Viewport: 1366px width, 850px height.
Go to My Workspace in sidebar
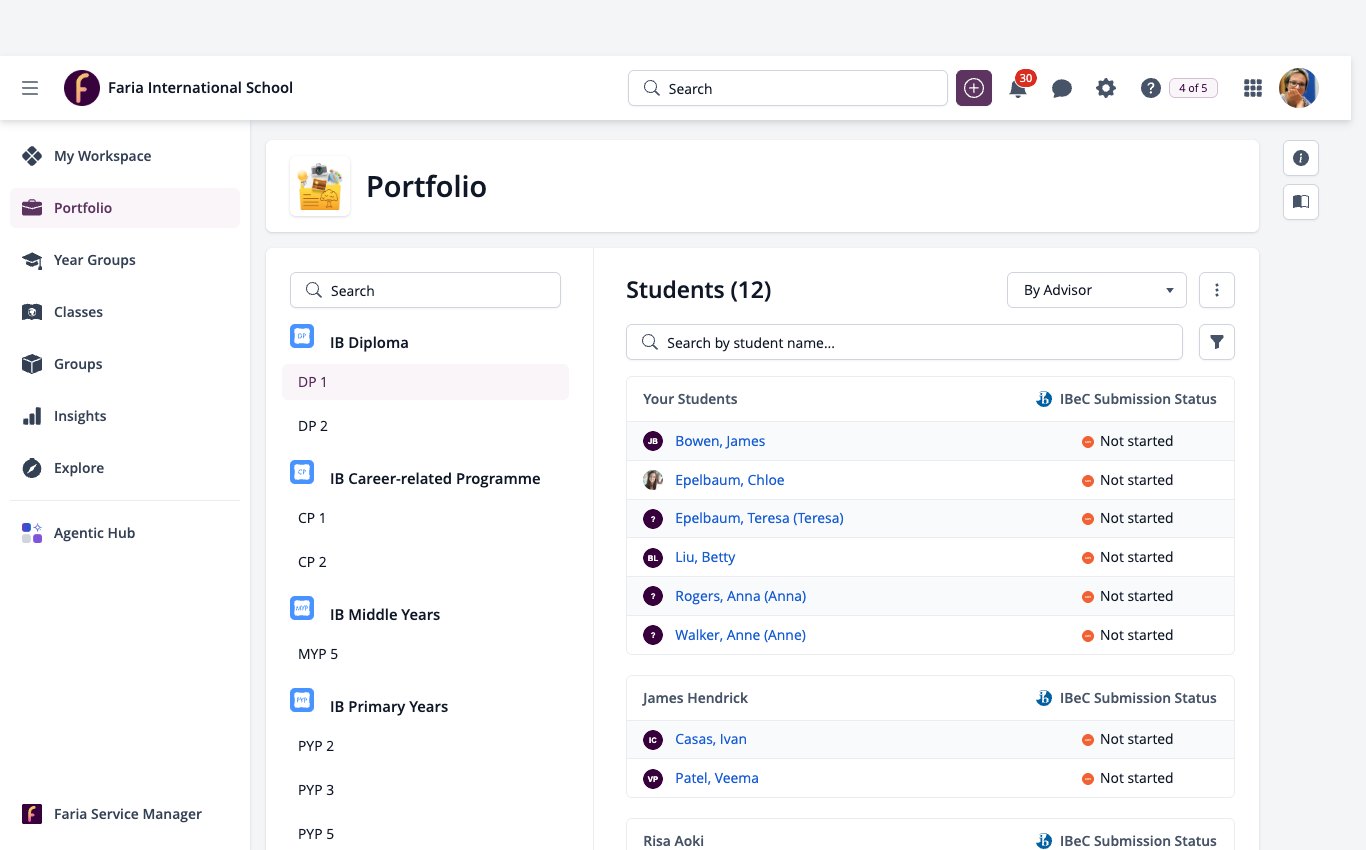[x=125, y=156]
